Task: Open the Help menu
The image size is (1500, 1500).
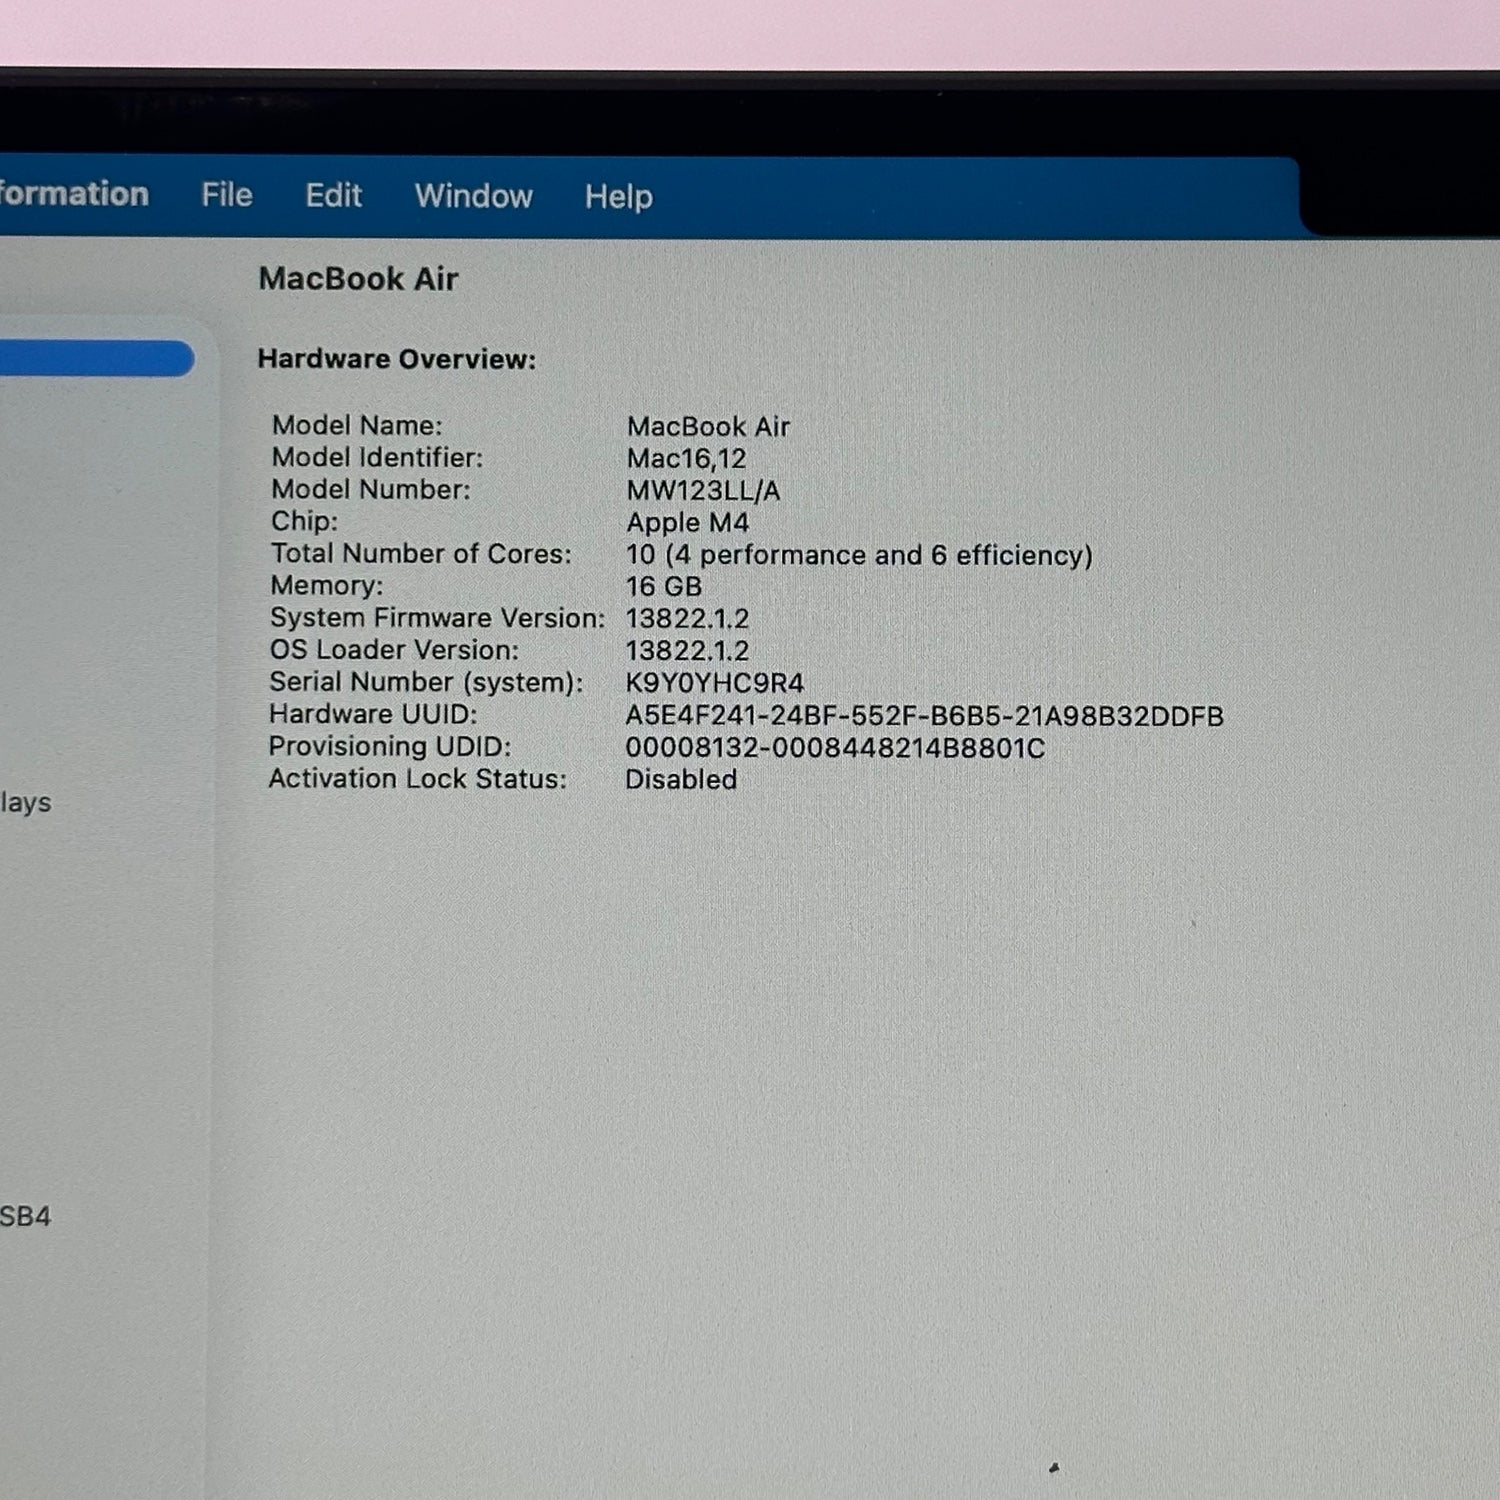Action: [x=618, y=197]
